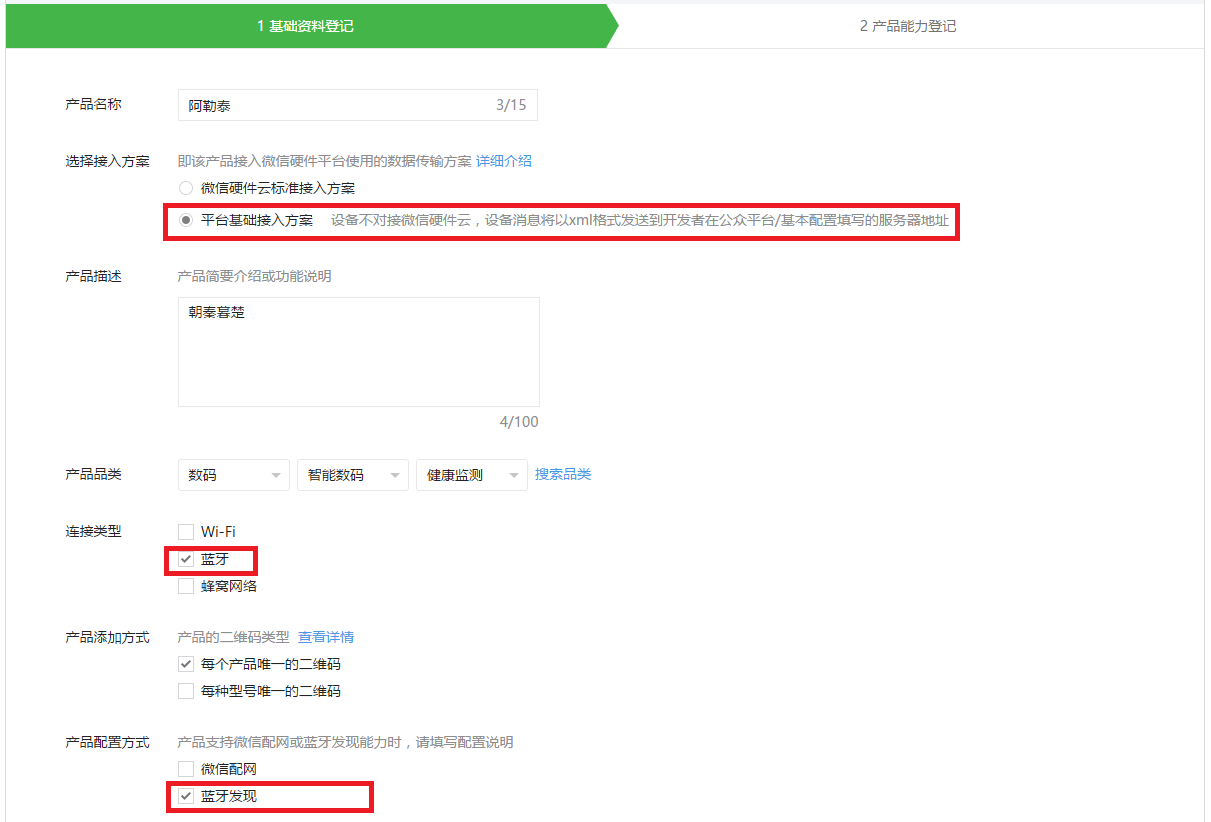Open the 详细介绍 link
Viewport: 1211px width, 822px height.
[504, 160]
